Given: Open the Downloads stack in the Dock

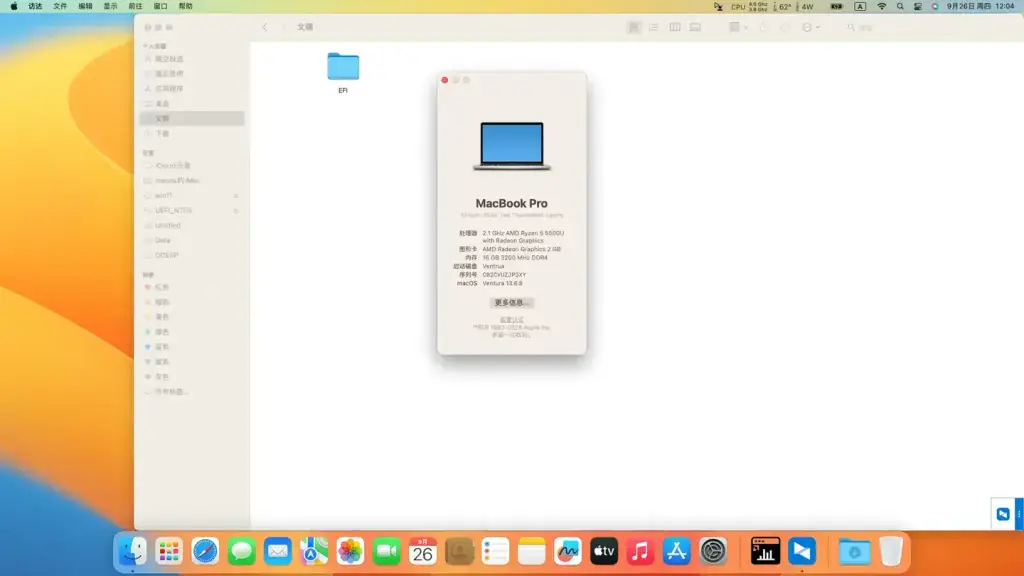Looking at the screenshot, I should point(854,552).
